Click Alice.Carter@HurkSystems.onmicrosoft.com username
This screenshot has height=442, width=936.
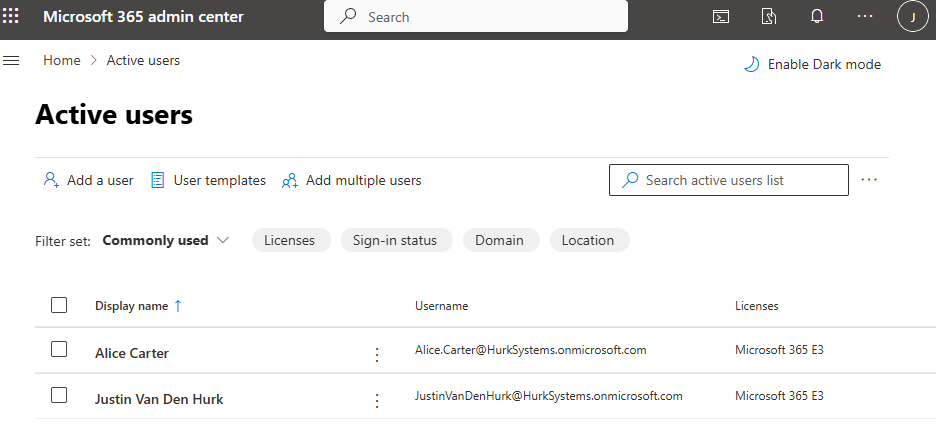(531, 350)
